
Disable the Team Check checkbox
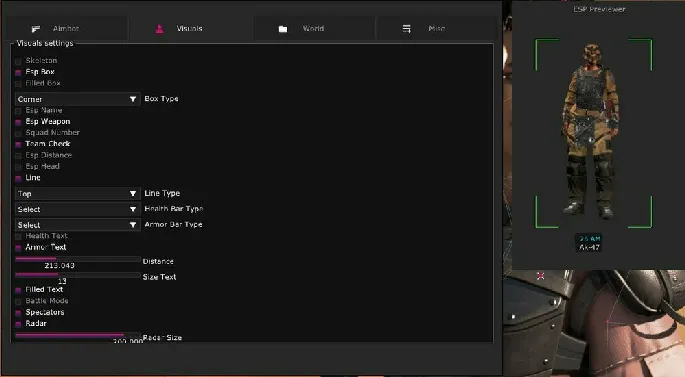[18, 145]
